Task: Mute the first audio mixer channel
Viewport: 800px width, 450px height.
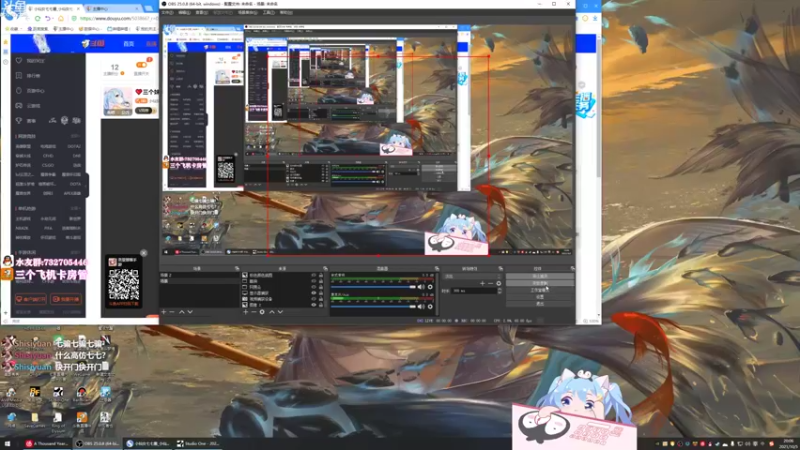Action: coord(421,287)
